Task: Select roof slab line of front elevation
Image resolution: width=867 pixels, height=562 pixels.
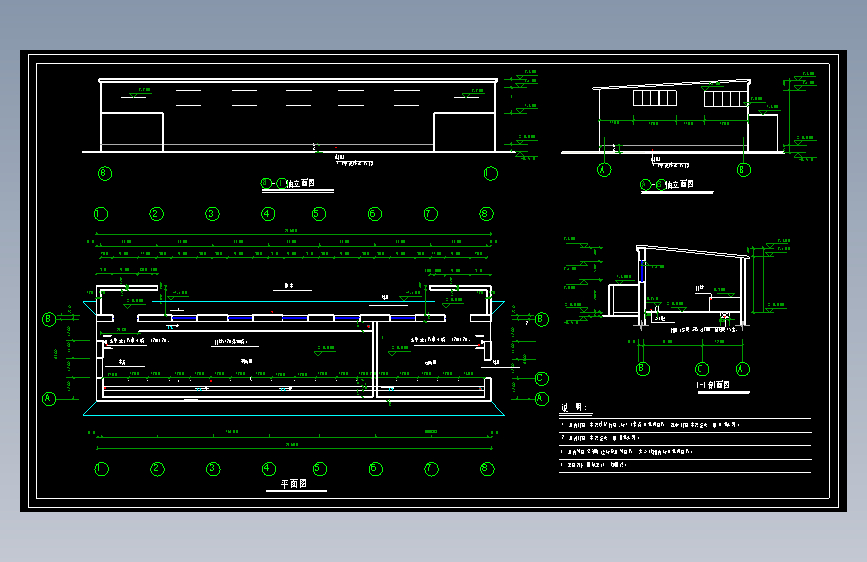Action: pos(298,81)
